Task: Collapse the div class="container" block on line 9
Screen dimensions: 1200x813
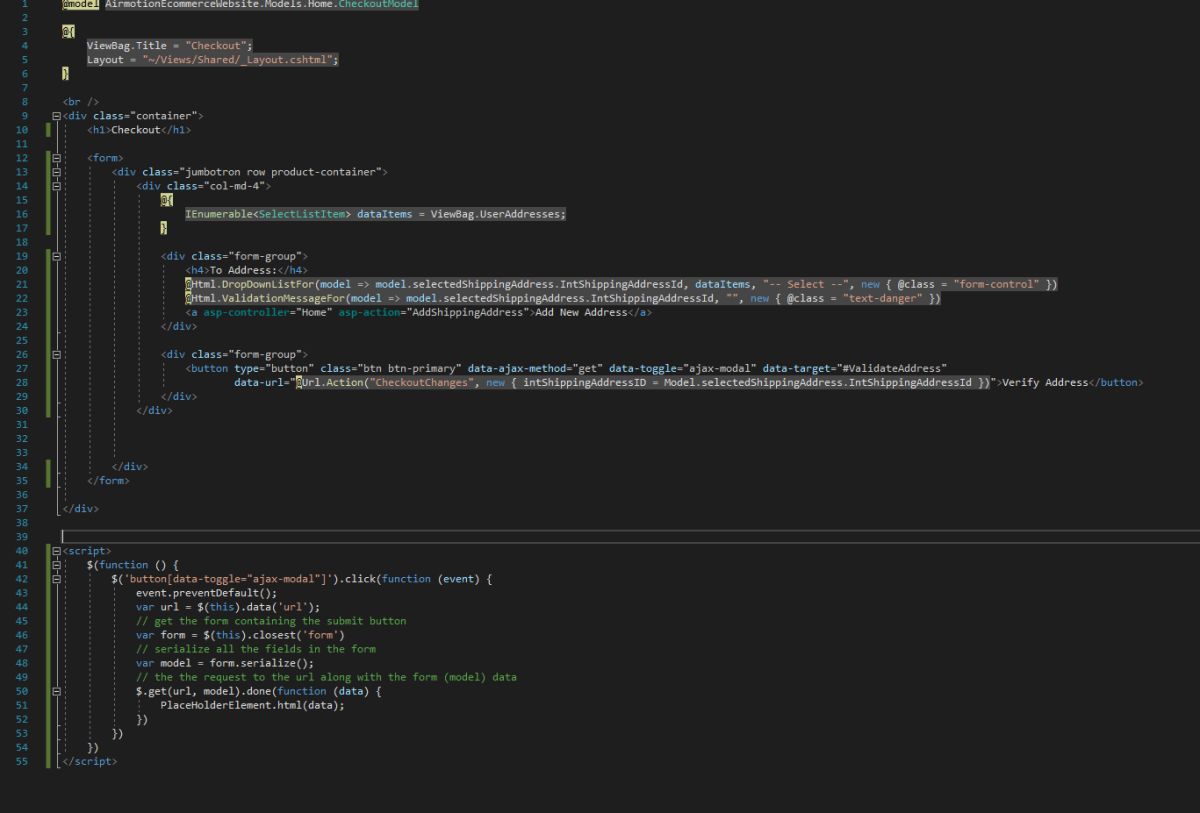Action: [56, 116]
